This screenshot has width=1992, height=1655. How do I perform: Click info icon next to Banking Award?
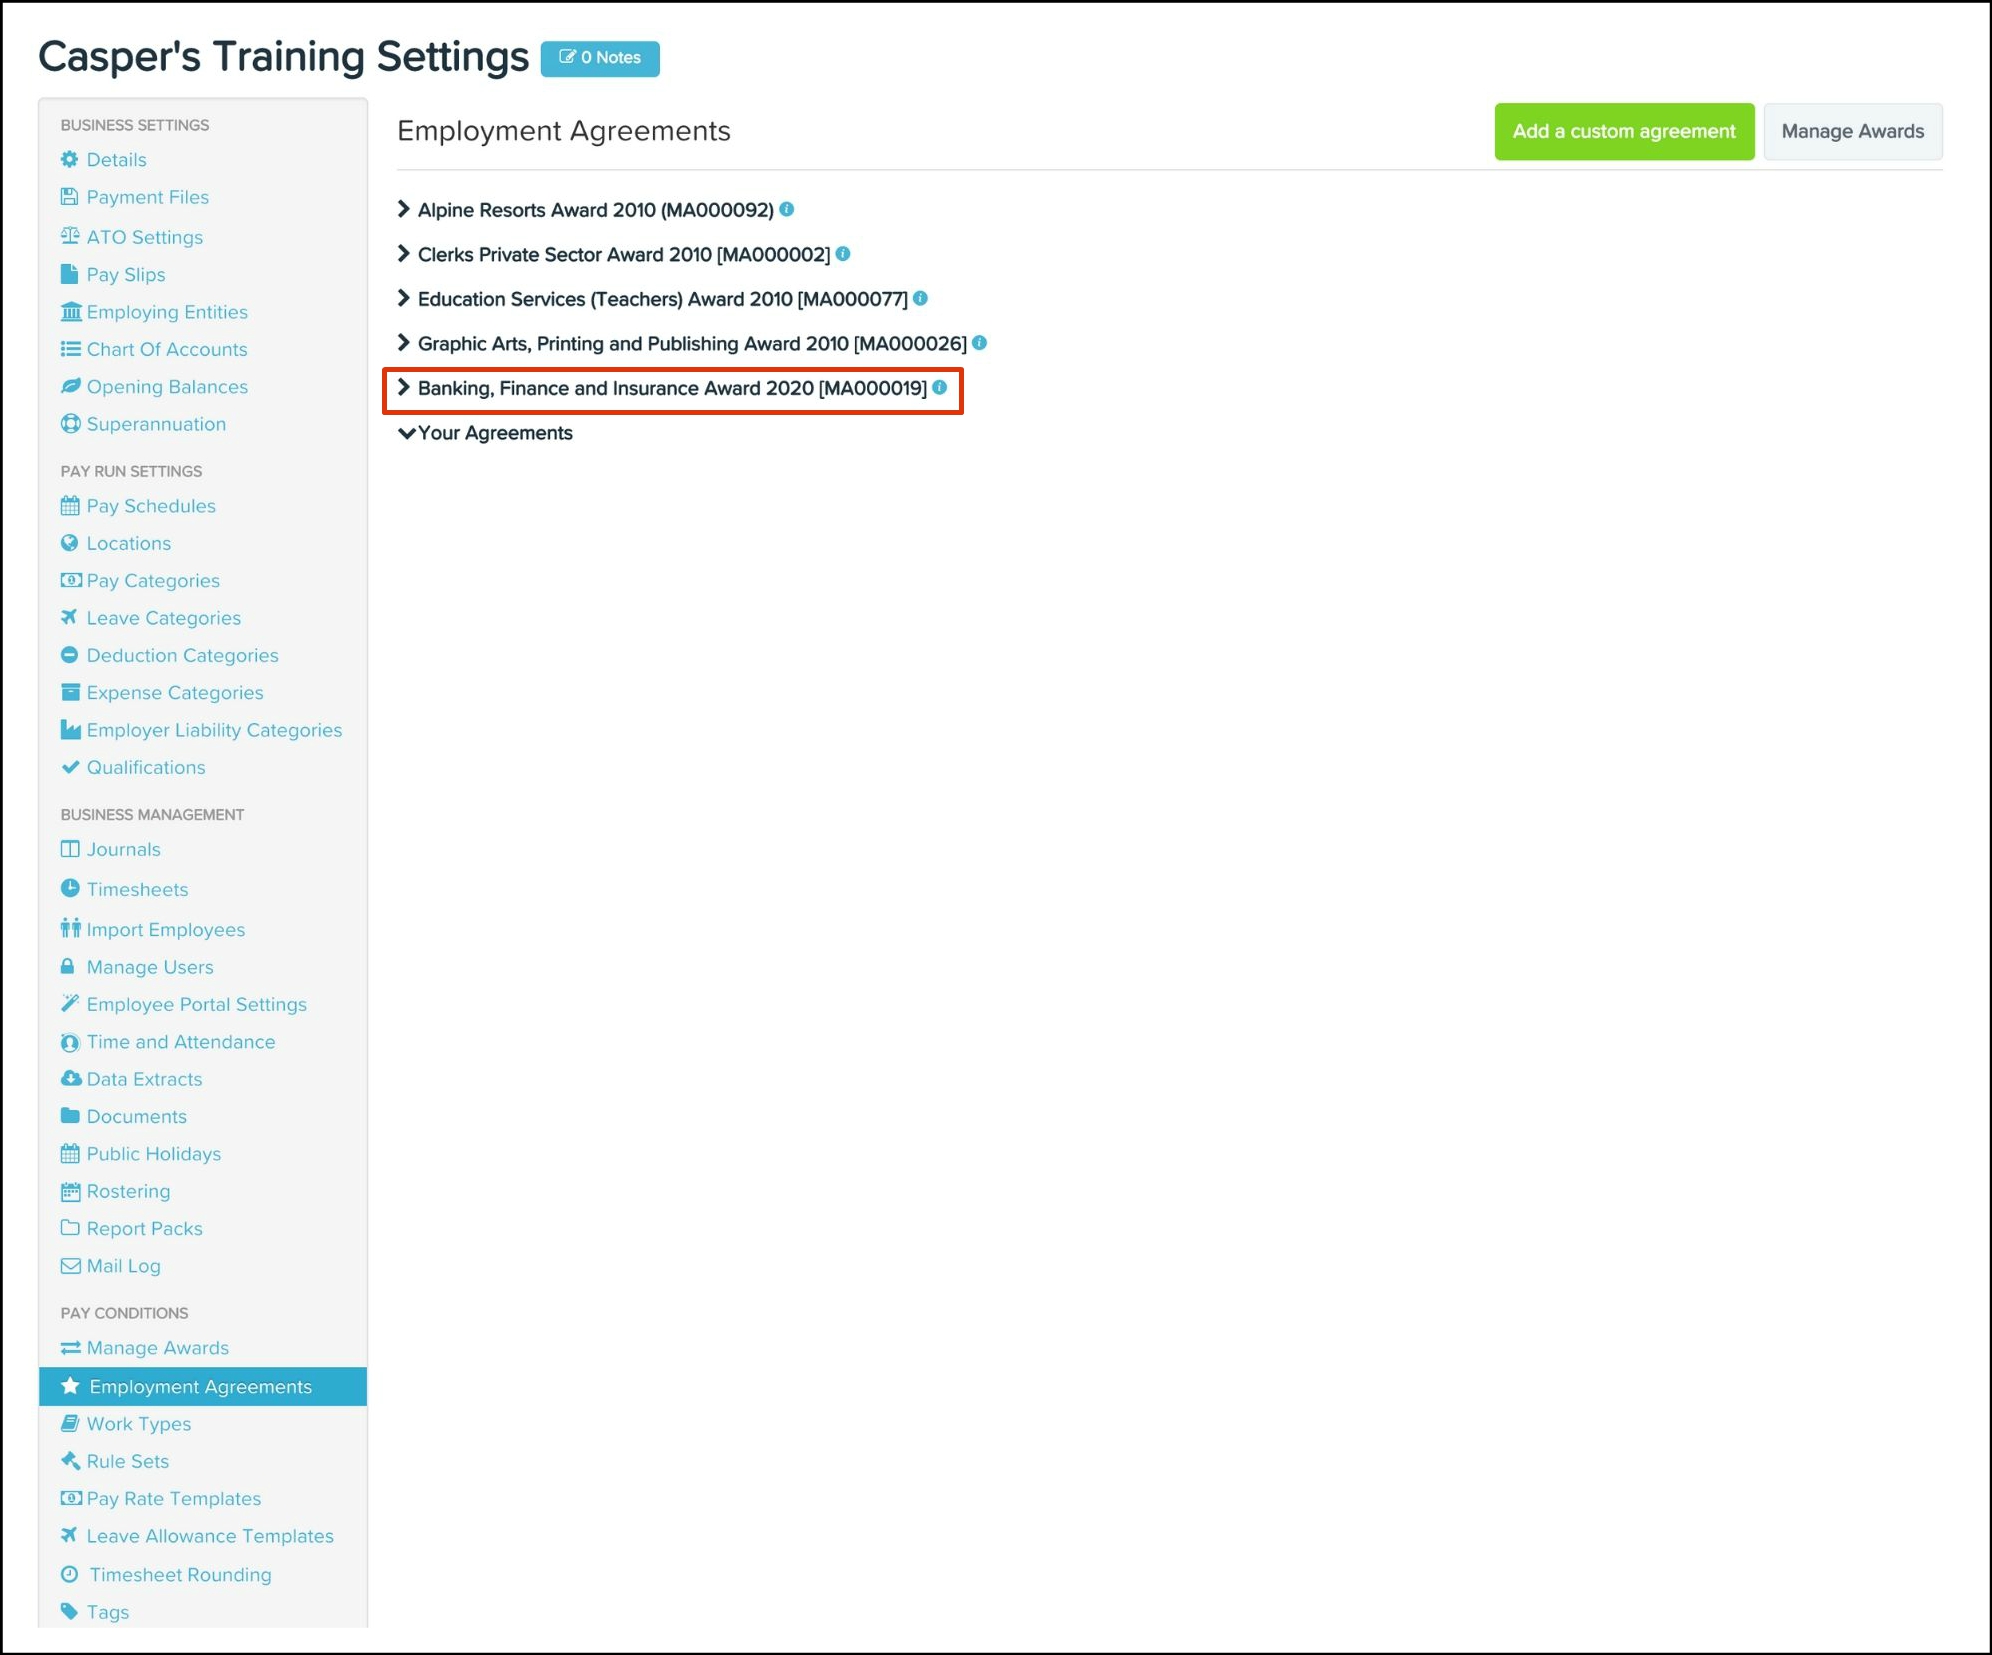[x=940, y=387]
